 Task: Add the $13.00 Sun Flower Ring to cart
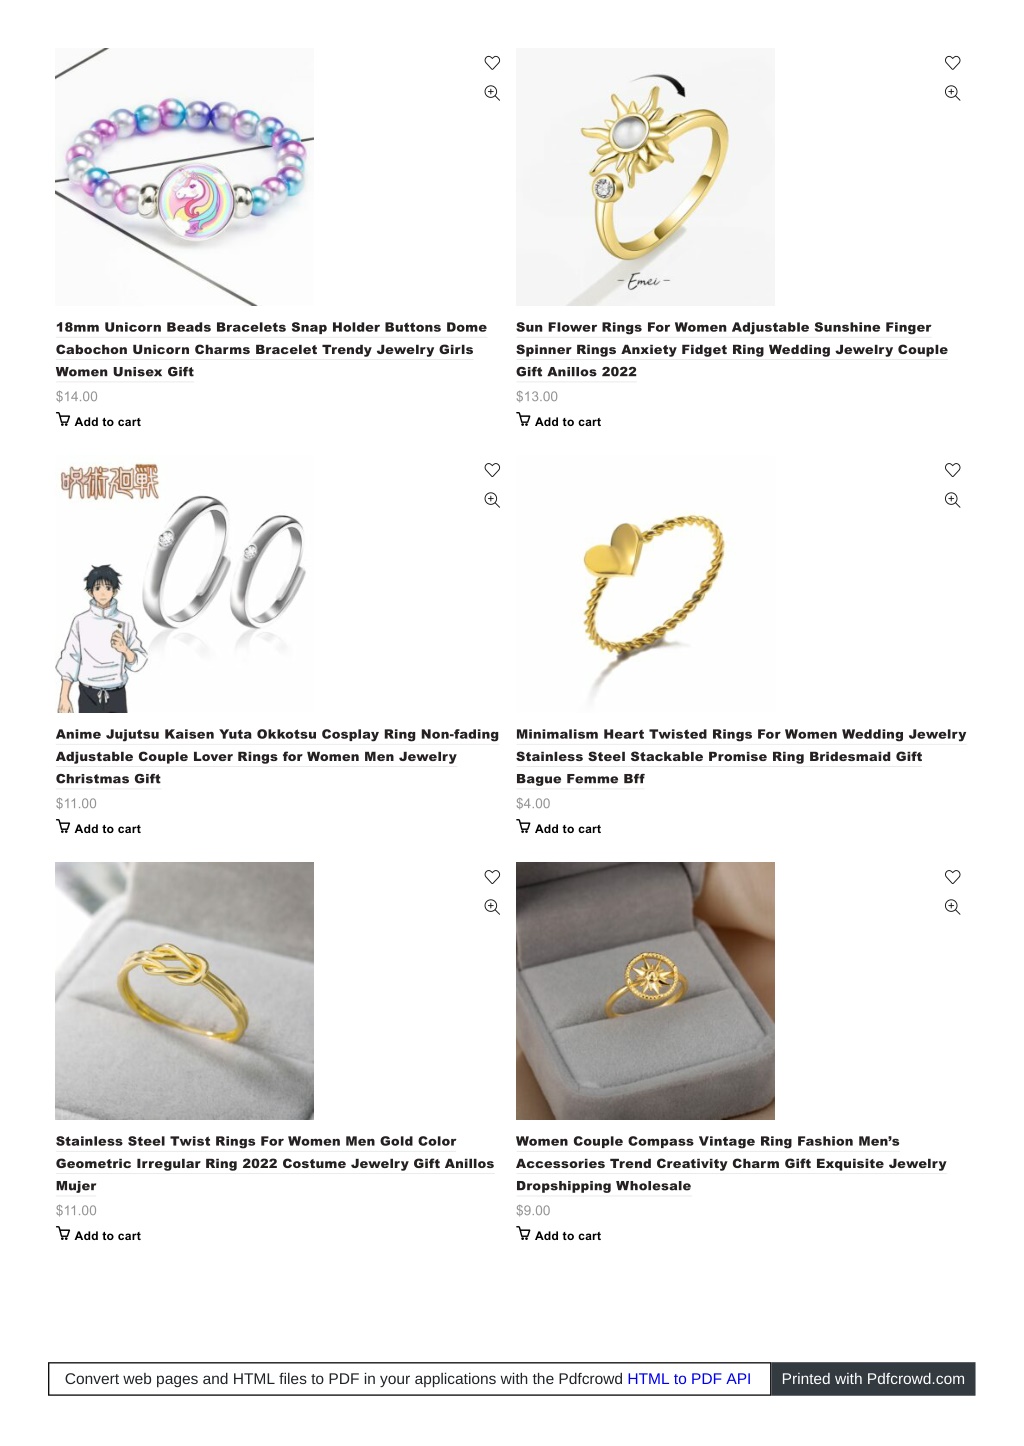tap(559, 421)
